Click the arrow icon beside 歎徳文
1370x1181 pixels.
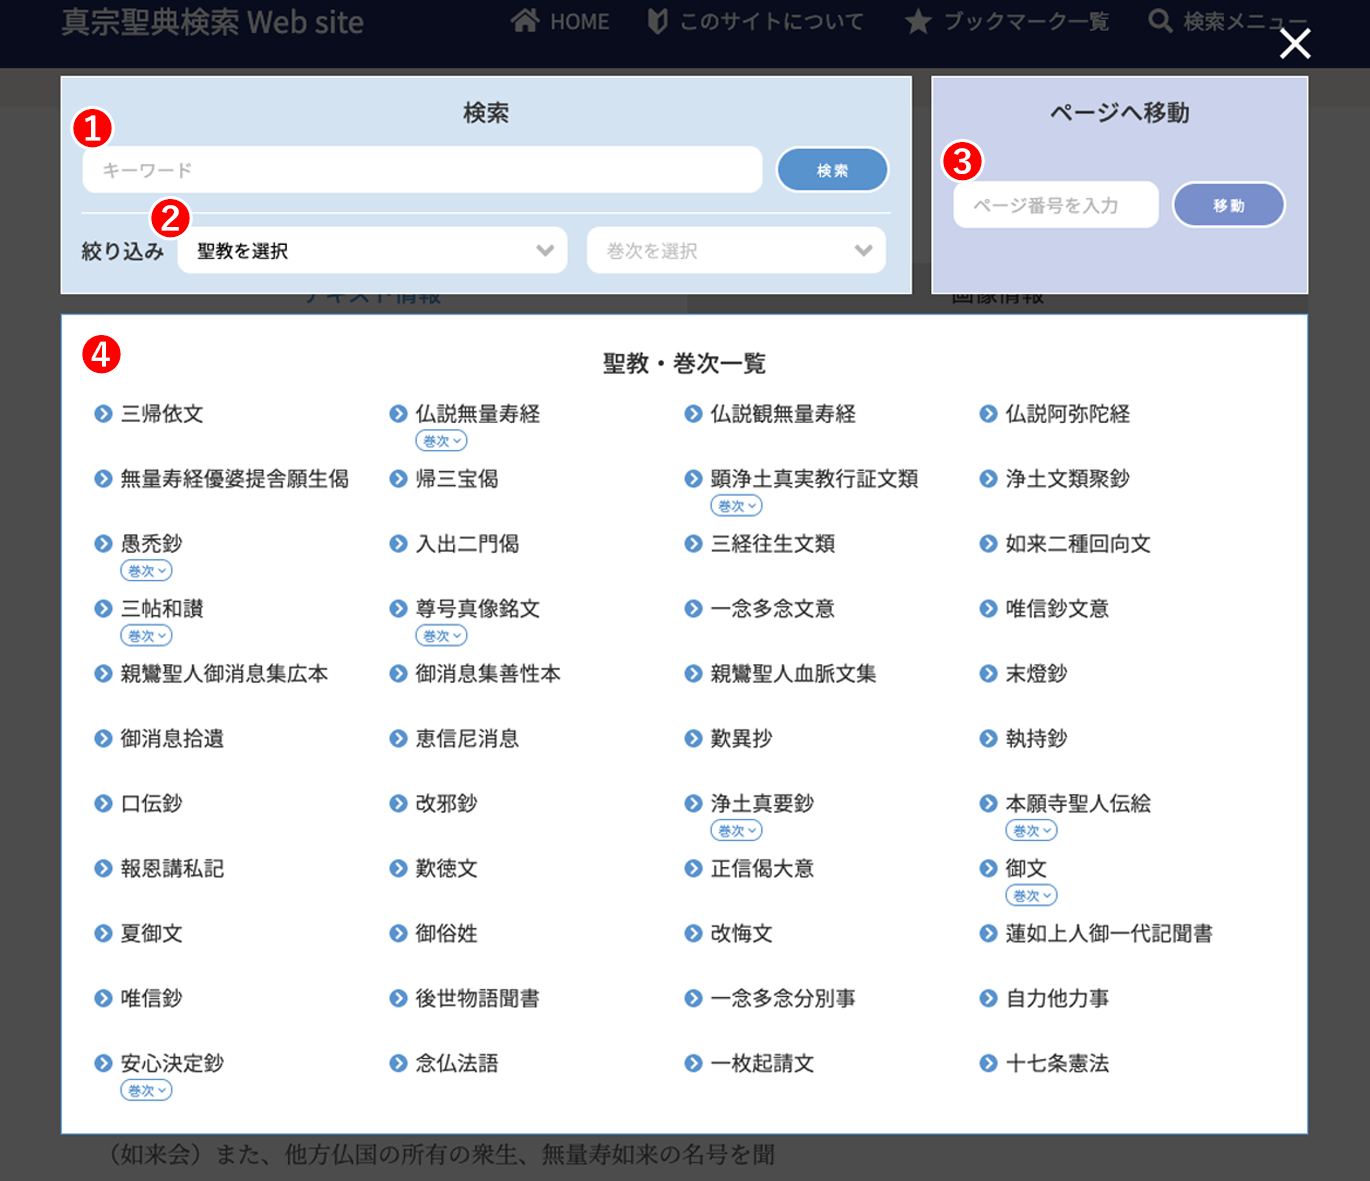(x=398, y=869)
